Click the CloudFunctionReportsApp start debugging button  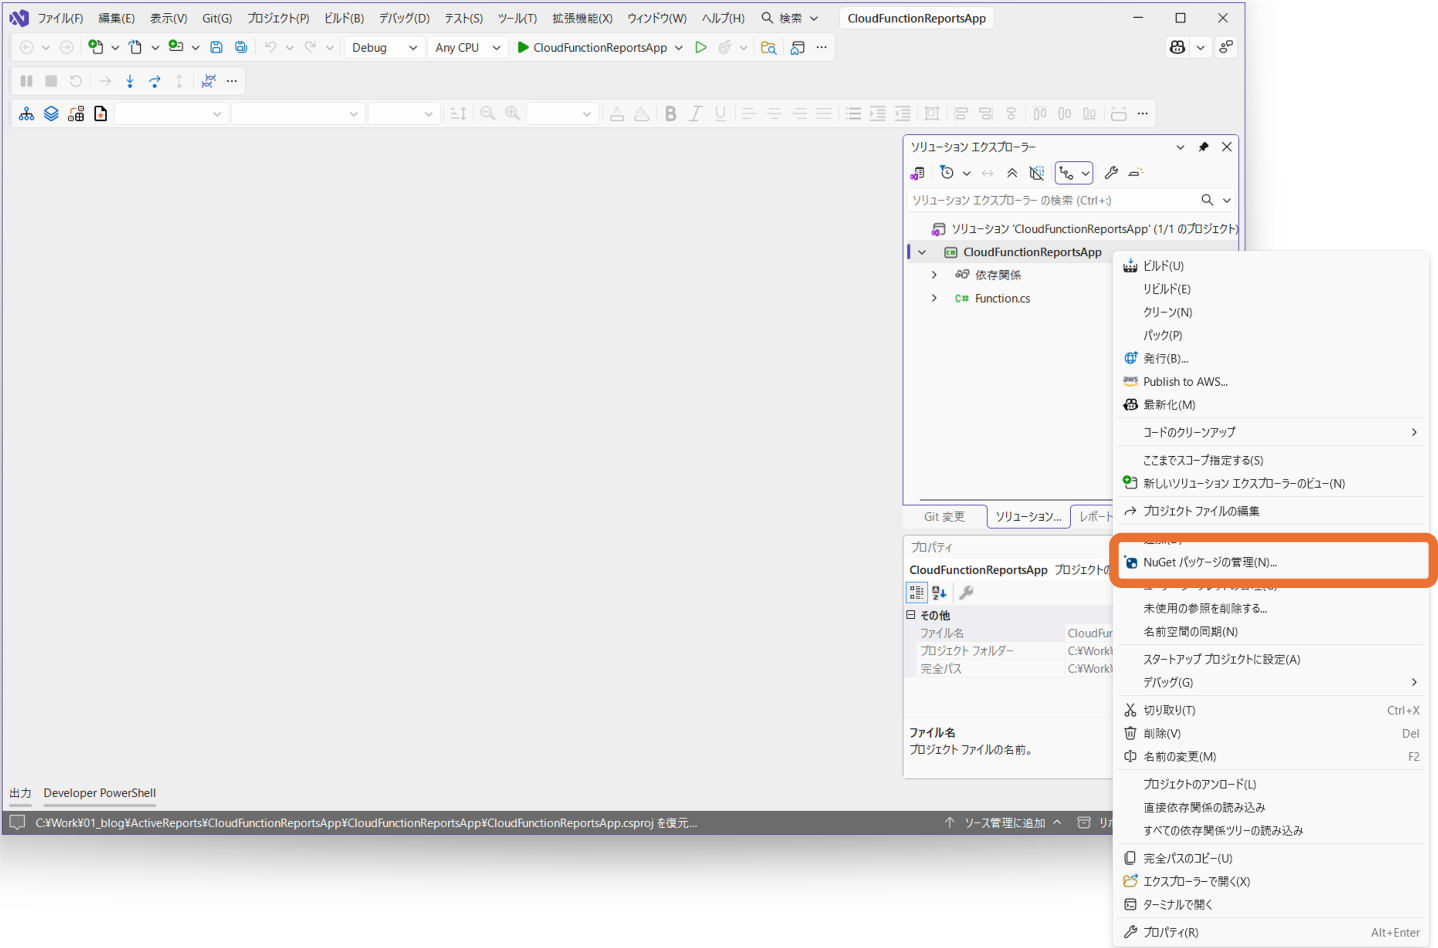click(x=591, y=47)
